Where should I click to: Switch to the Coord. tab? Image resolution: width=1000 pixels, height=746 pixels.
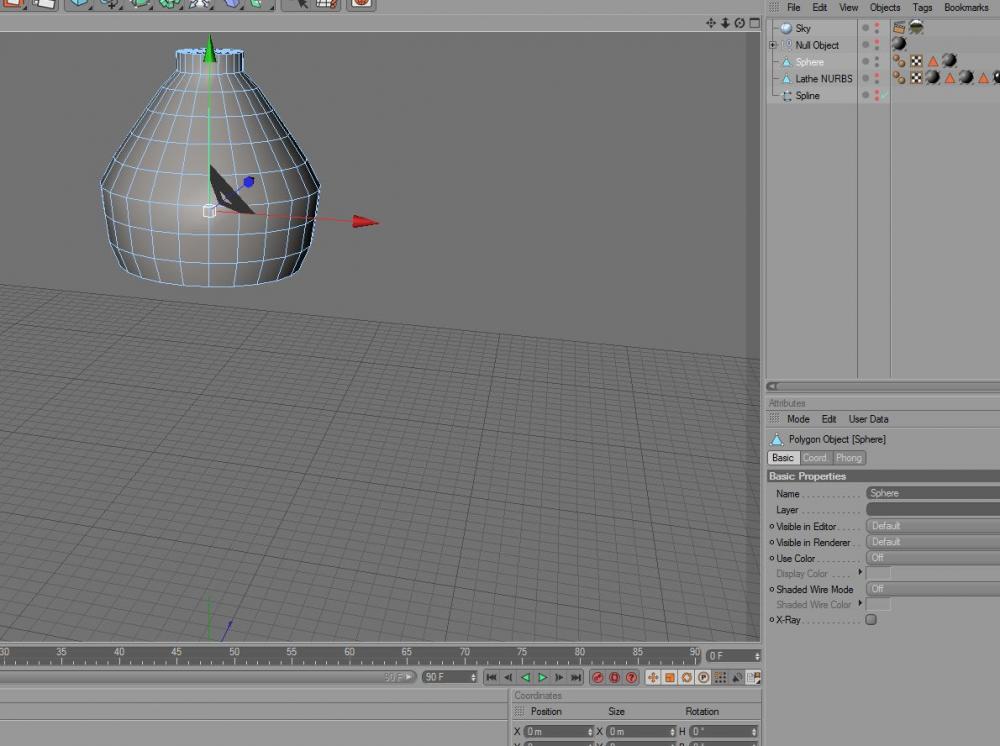pos(815,458)
